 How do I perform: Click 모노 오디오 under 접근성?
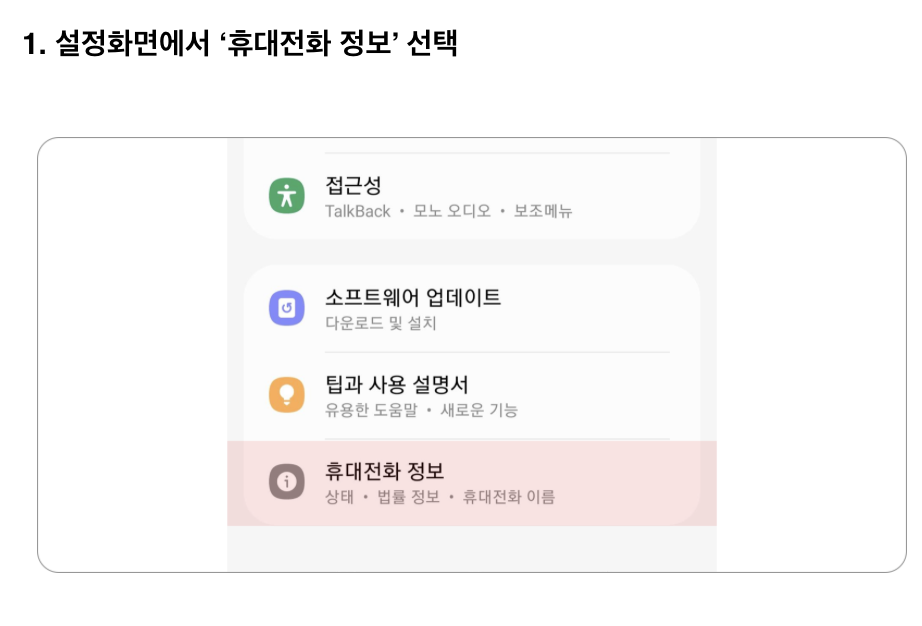[452, 211]
